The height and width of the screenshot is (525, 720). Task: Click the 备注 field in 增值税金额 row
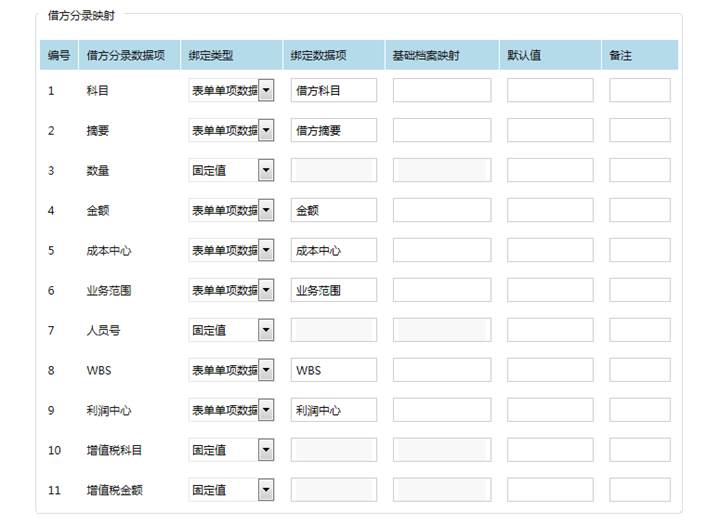(x=640, y=490)
